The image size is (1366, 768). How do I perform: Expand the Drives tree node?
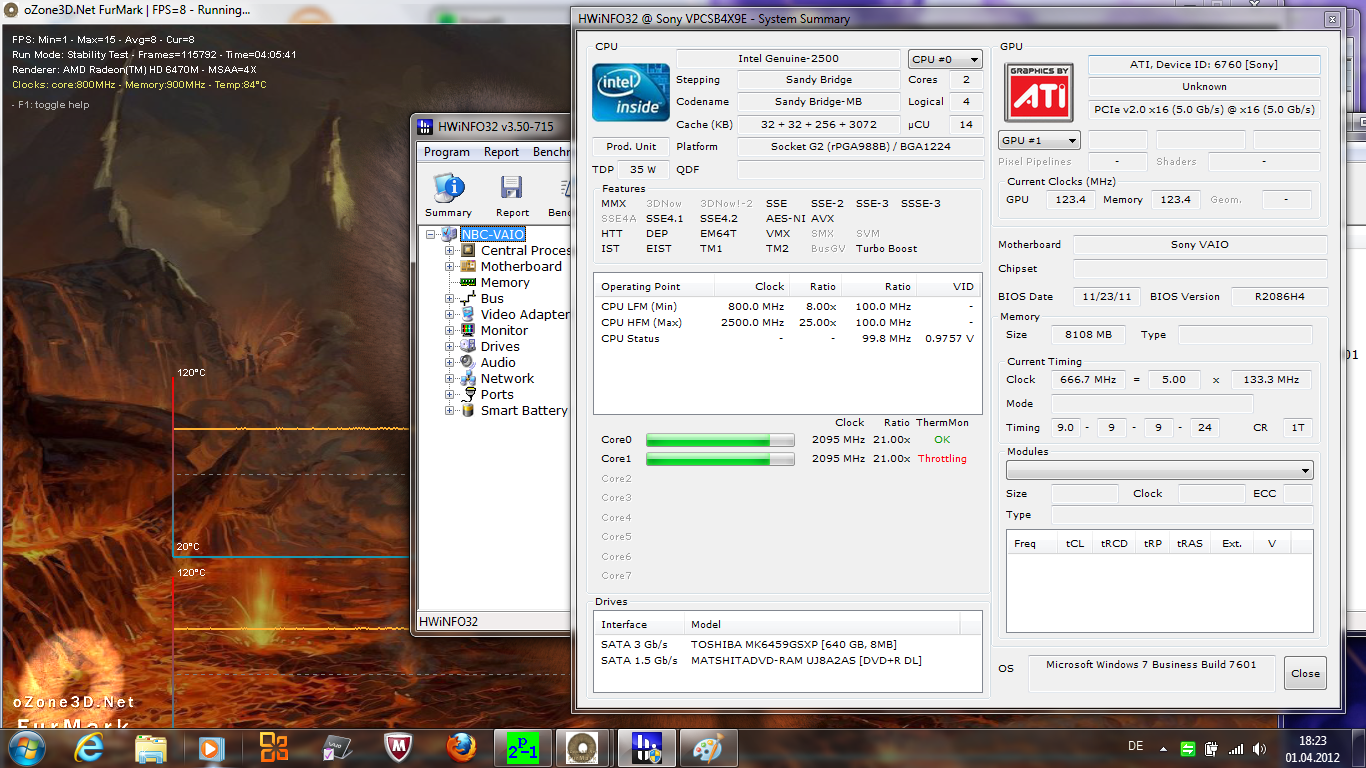(450, 346)
